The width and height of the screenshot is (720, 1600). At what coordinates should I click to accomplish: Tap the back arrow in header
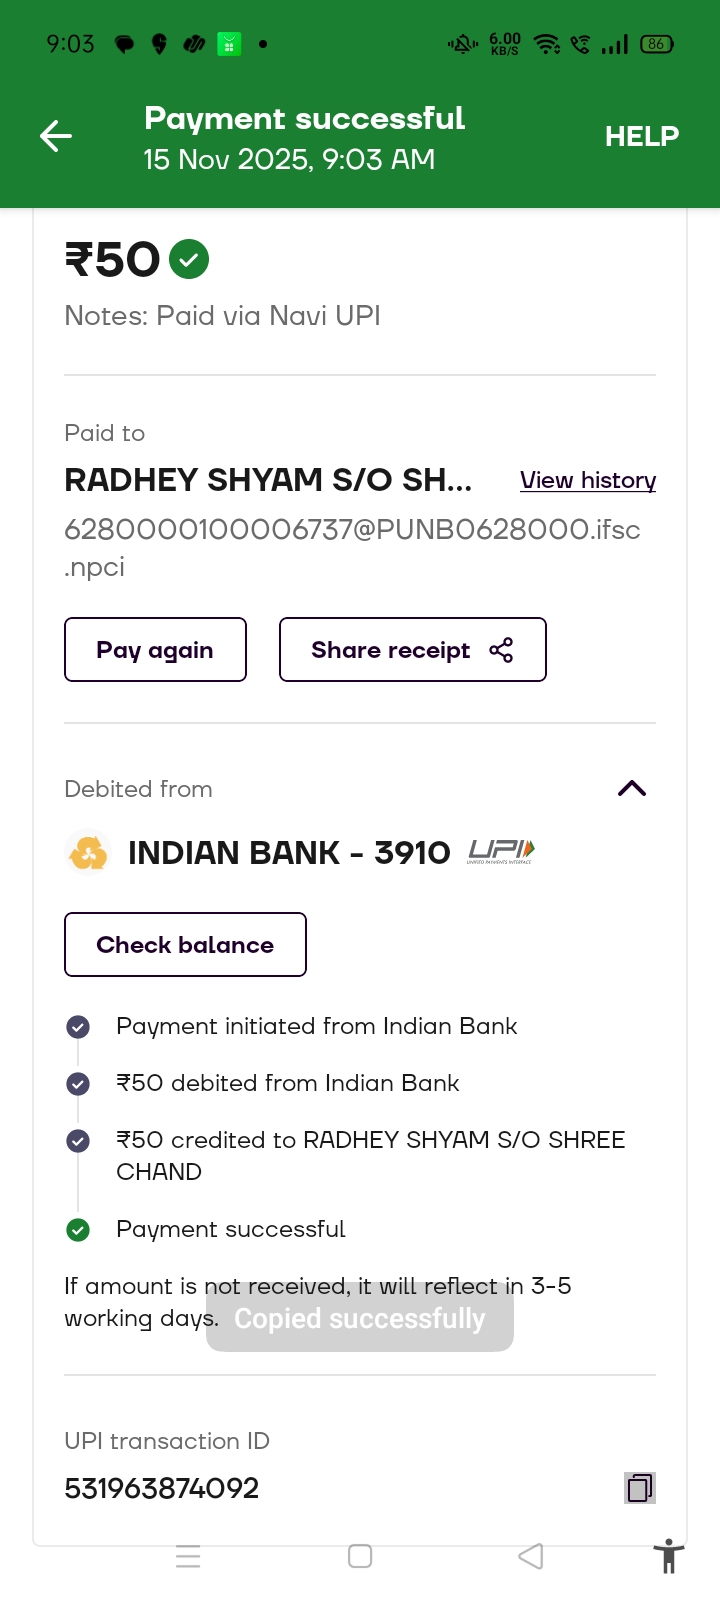pyautogui.click(x=56, y=136)
